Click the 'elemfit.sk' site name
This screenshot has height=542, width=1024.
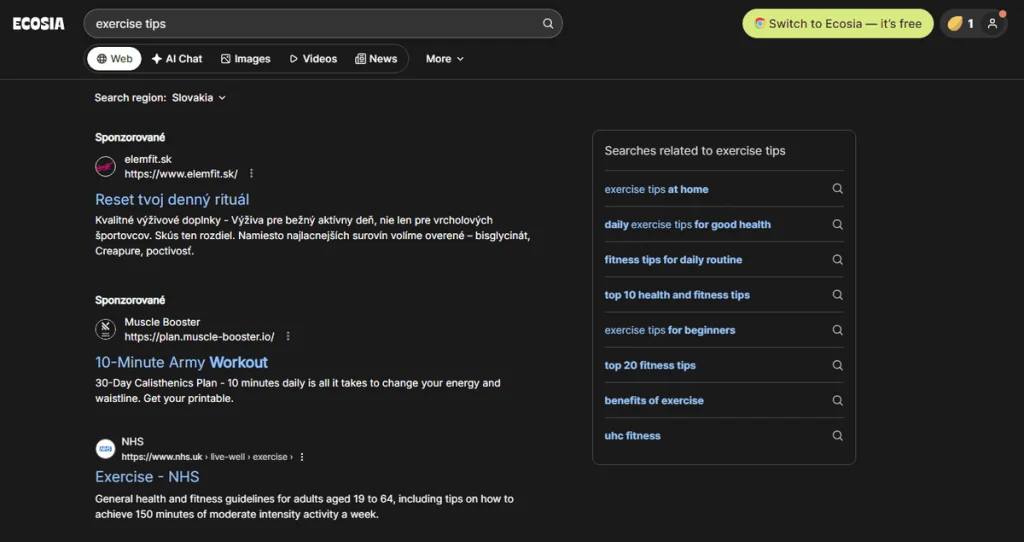coord(148,159)
